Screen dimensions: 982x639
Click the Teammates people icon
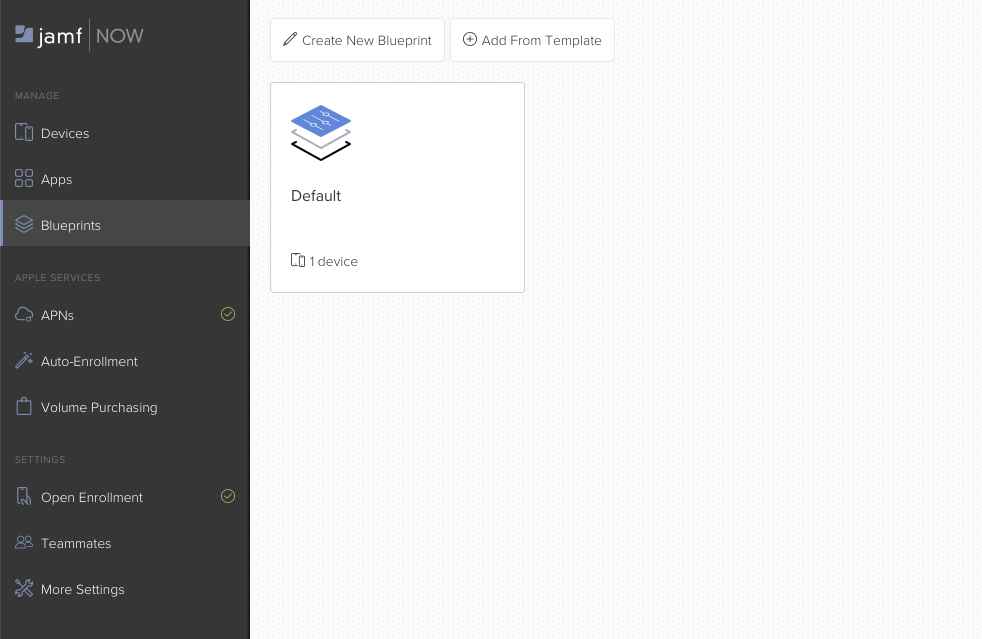coord(24,543)
